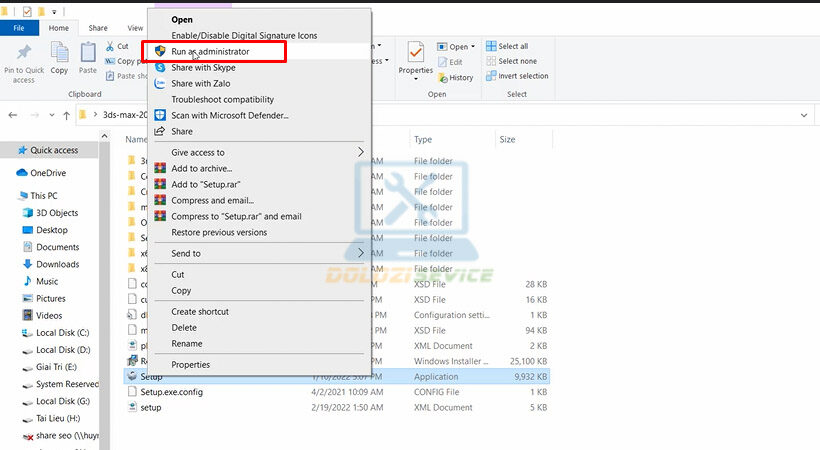
Task: Click navigation pane scroll up arrow
Action: (x=105, y=136)
